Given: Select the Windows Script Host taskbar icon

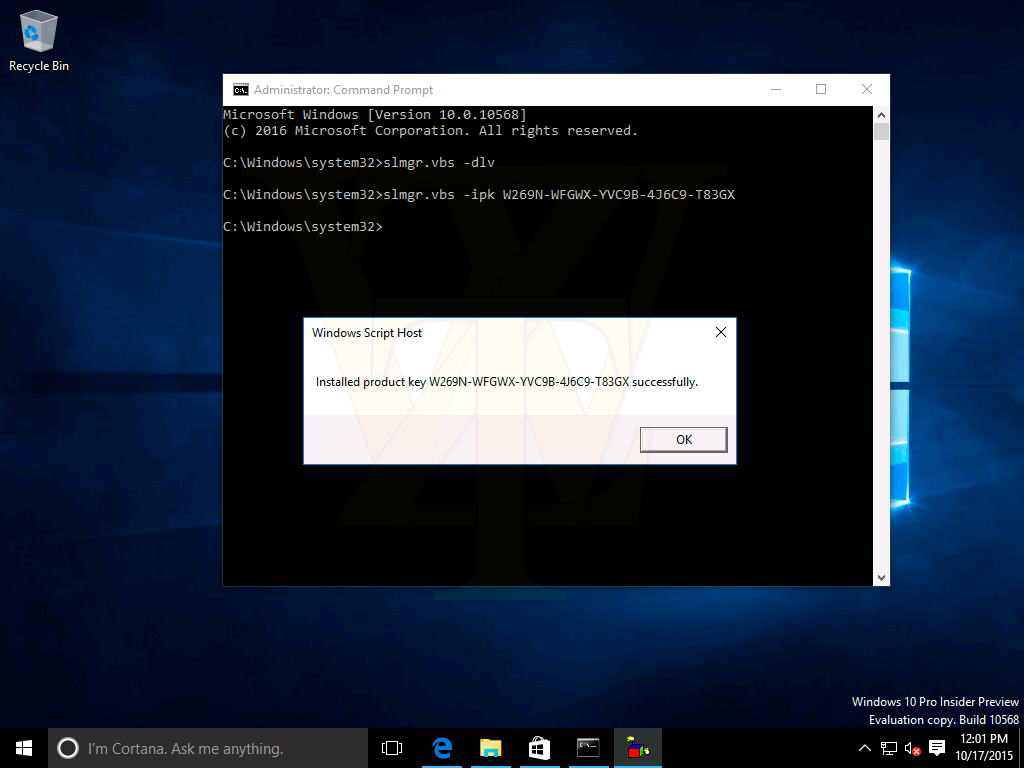Looking at the screenshot, I should click(x=637, y=747).
